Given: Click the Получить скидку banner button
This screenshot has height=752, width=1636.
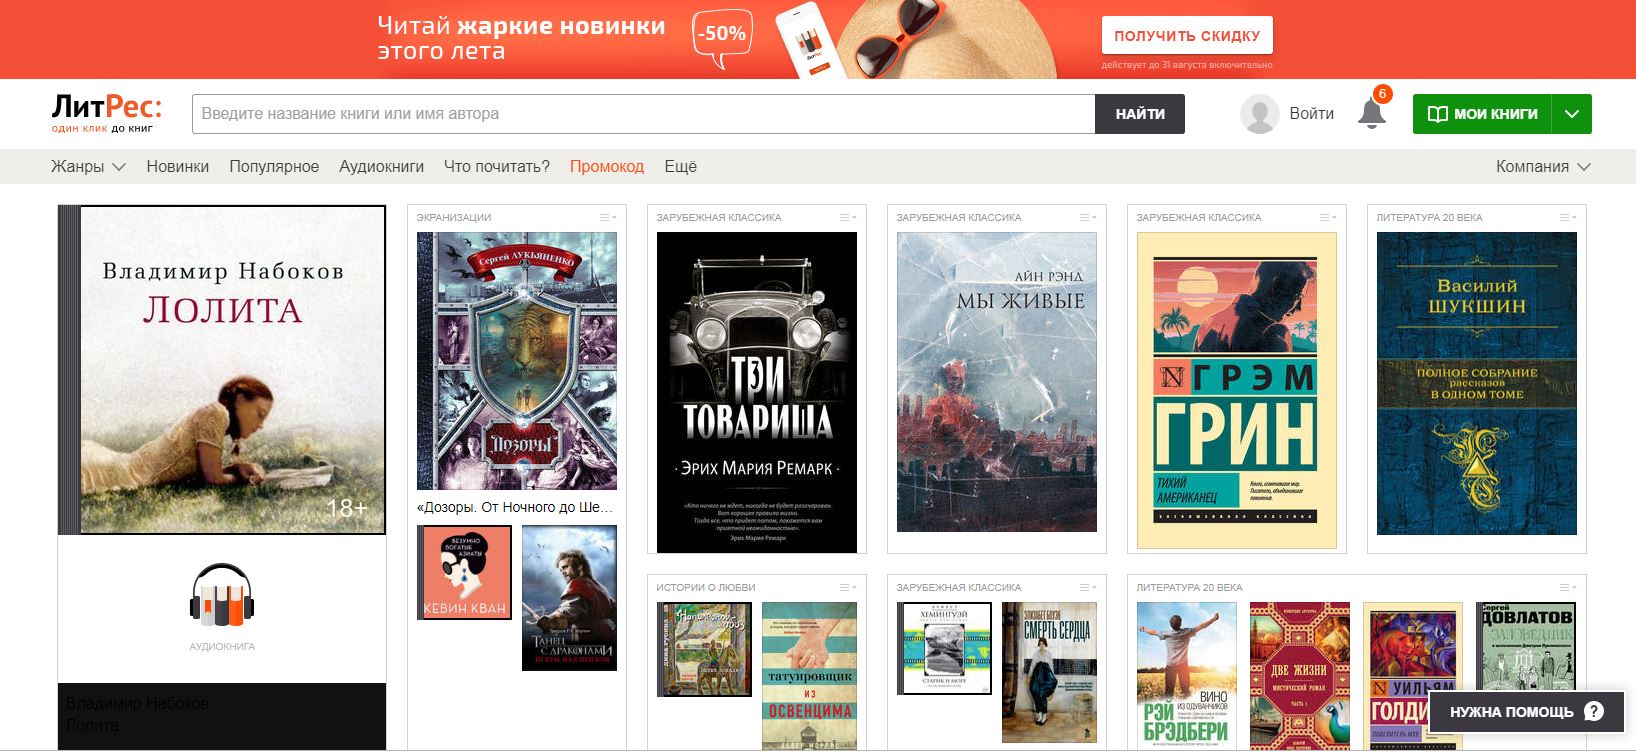Looking at the screenshot, I should [1187, 35].
